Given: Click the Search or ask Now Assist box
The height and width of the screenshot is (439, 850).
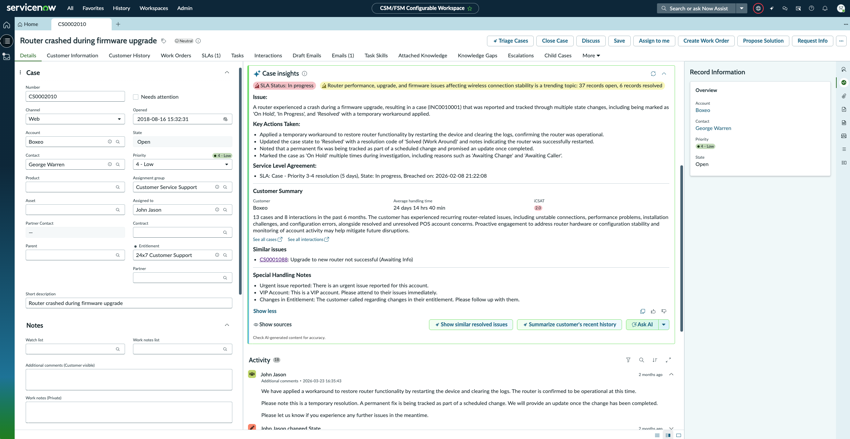Looking at the screenshot, I should (696, 9).
